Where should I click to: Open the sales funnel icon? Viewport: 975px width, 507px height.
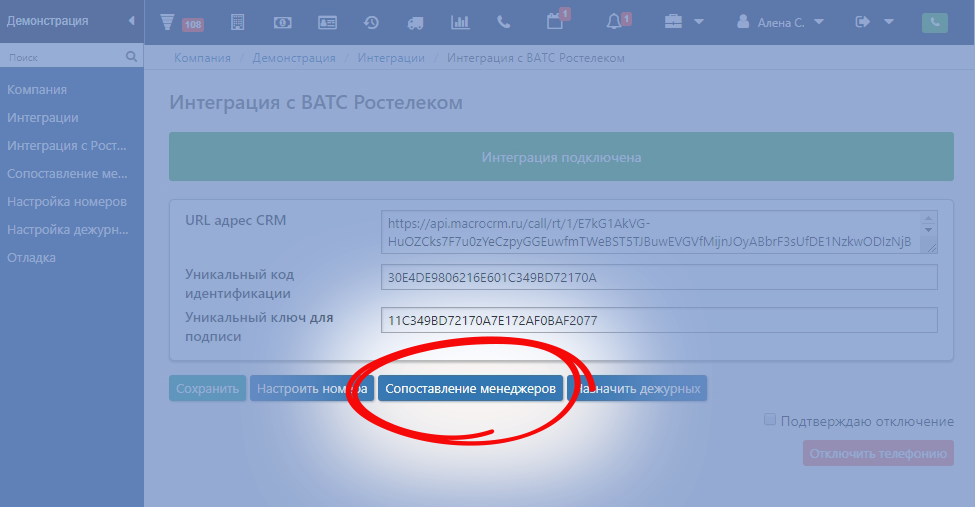(x=168, y=22)
